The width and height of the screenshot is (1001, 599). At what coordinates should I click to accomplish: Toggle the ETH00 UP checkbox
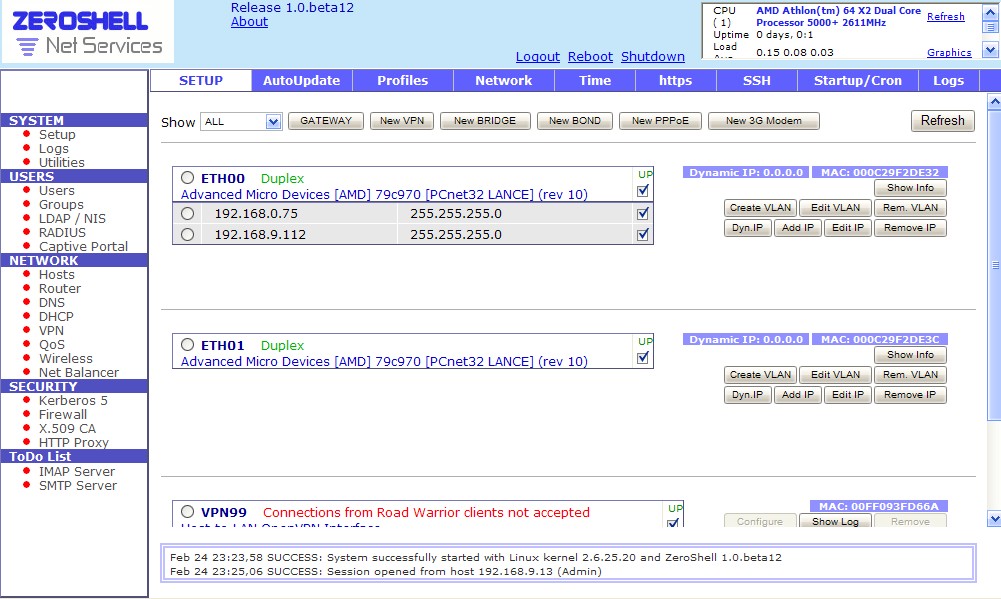[643, 190]
